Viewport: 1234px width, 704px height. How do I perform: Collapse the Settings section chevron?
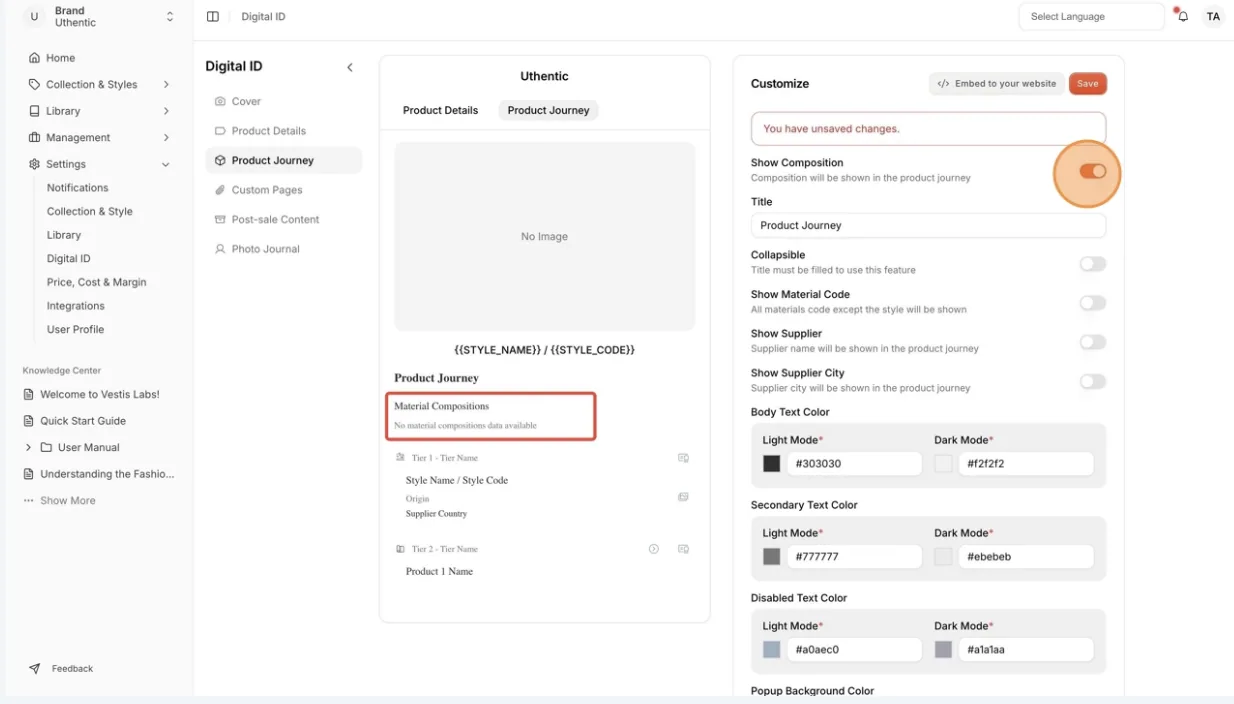[166, 164]
